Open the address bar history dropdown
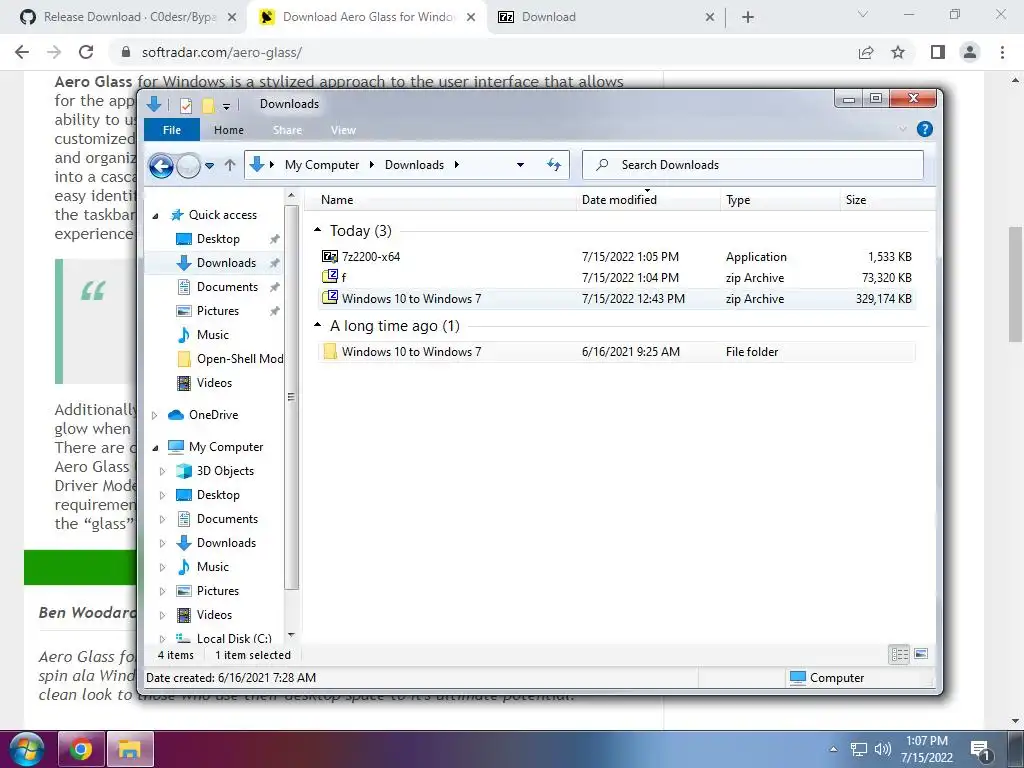The height and width of the screenshot is (768, 1024). click(520, 165)
